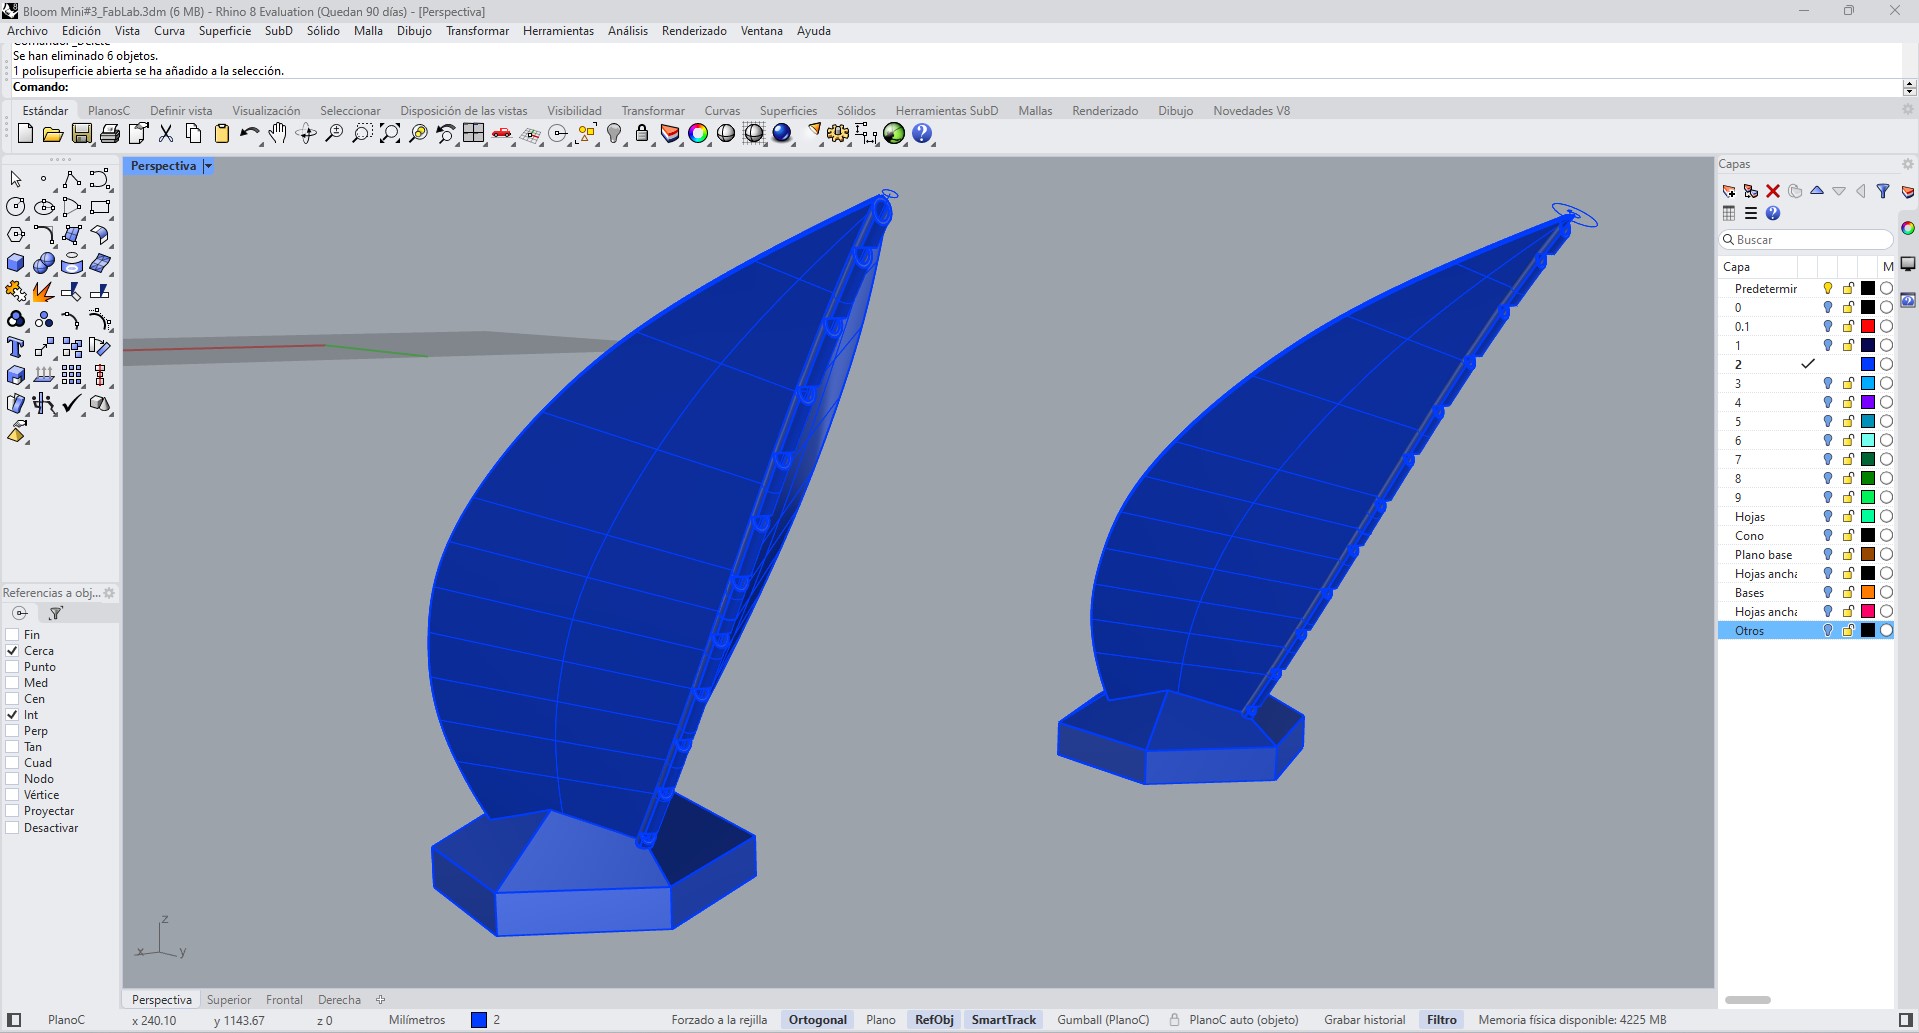The height and width of the screenshot is (1033, 1919).
Task: Change the red color swatch of layer 0.1
Action: 1867,327
